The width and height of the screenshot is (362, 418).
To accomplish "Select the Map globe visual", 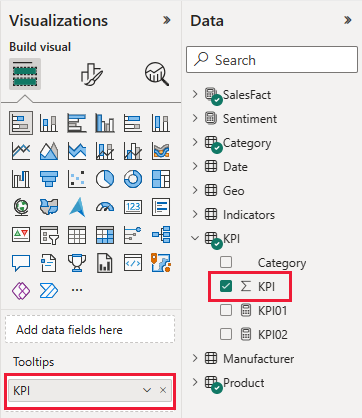I will 21,207.
